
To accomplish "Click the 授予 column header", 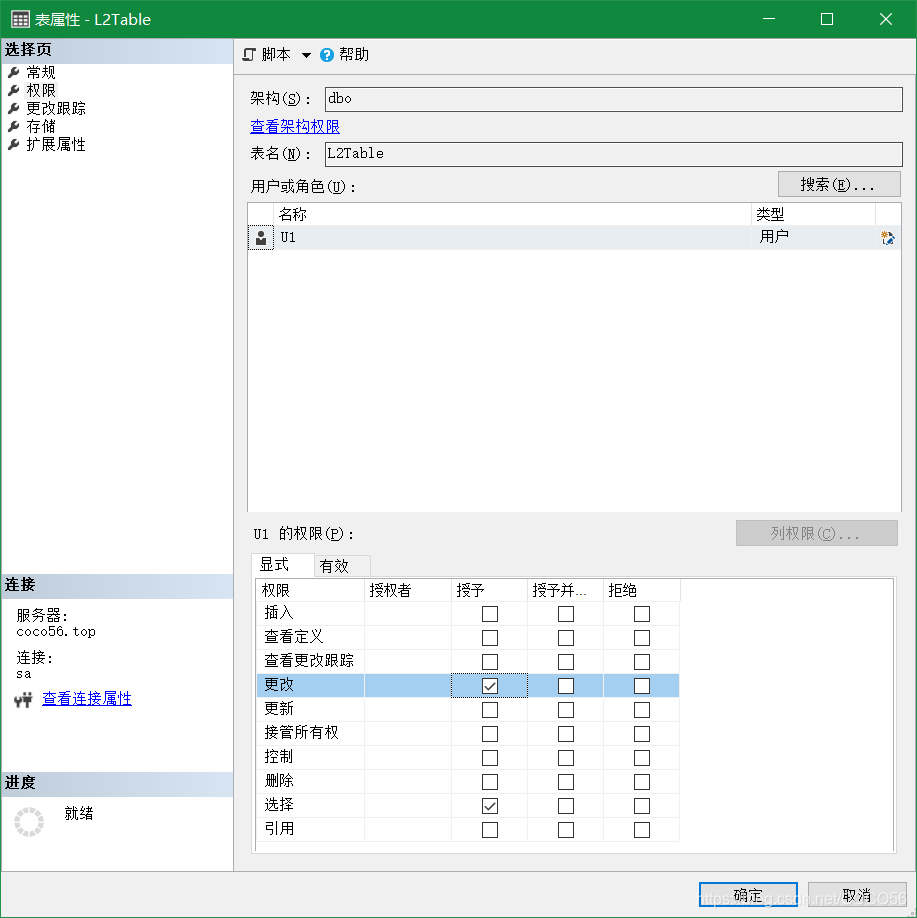I will click(489, 590).
